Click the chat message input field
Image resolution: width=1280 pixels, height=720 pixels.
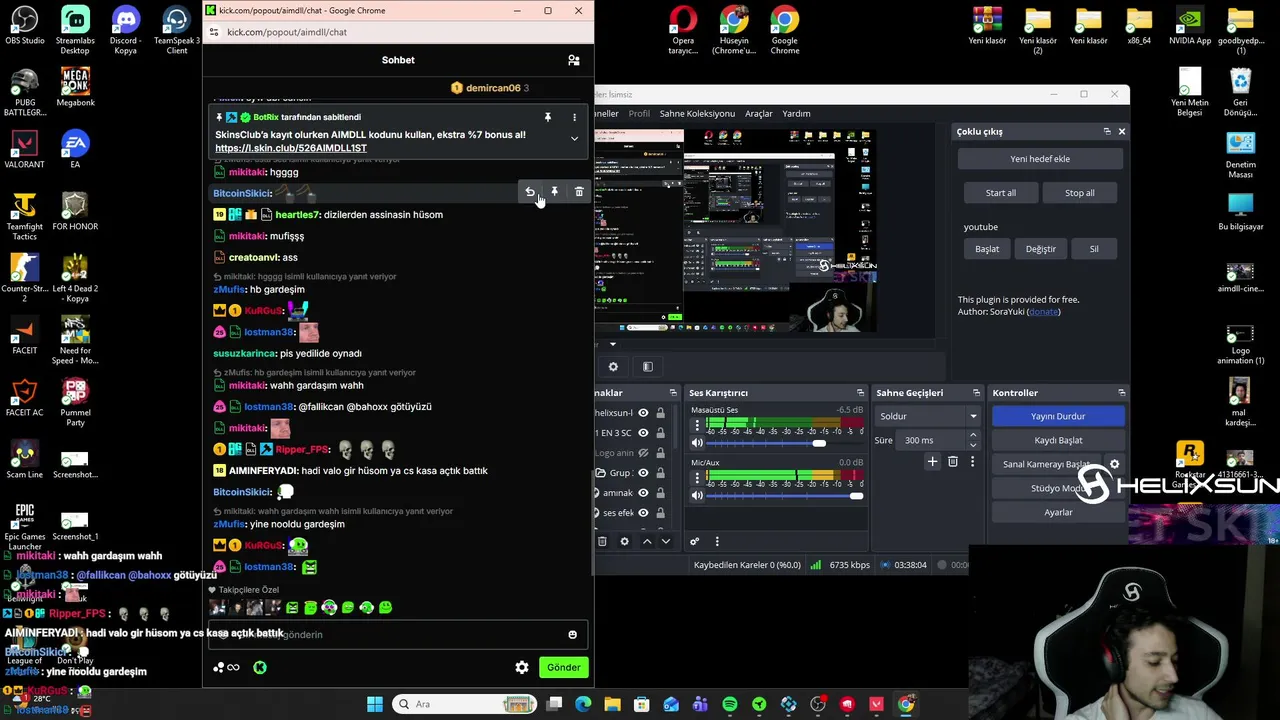(398, 634)
